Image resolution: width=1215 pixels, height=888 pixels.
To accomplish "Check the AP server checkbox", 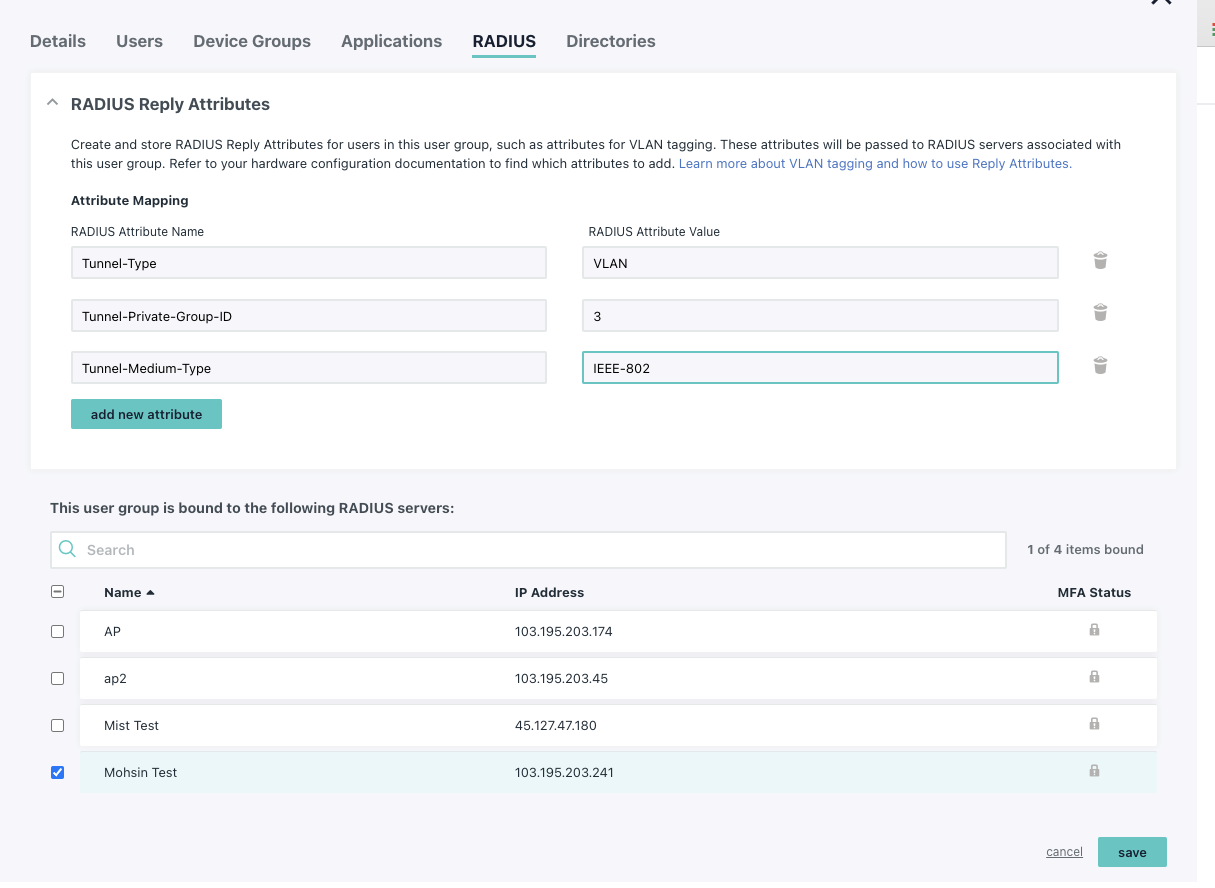I will [x=57, y=632].
